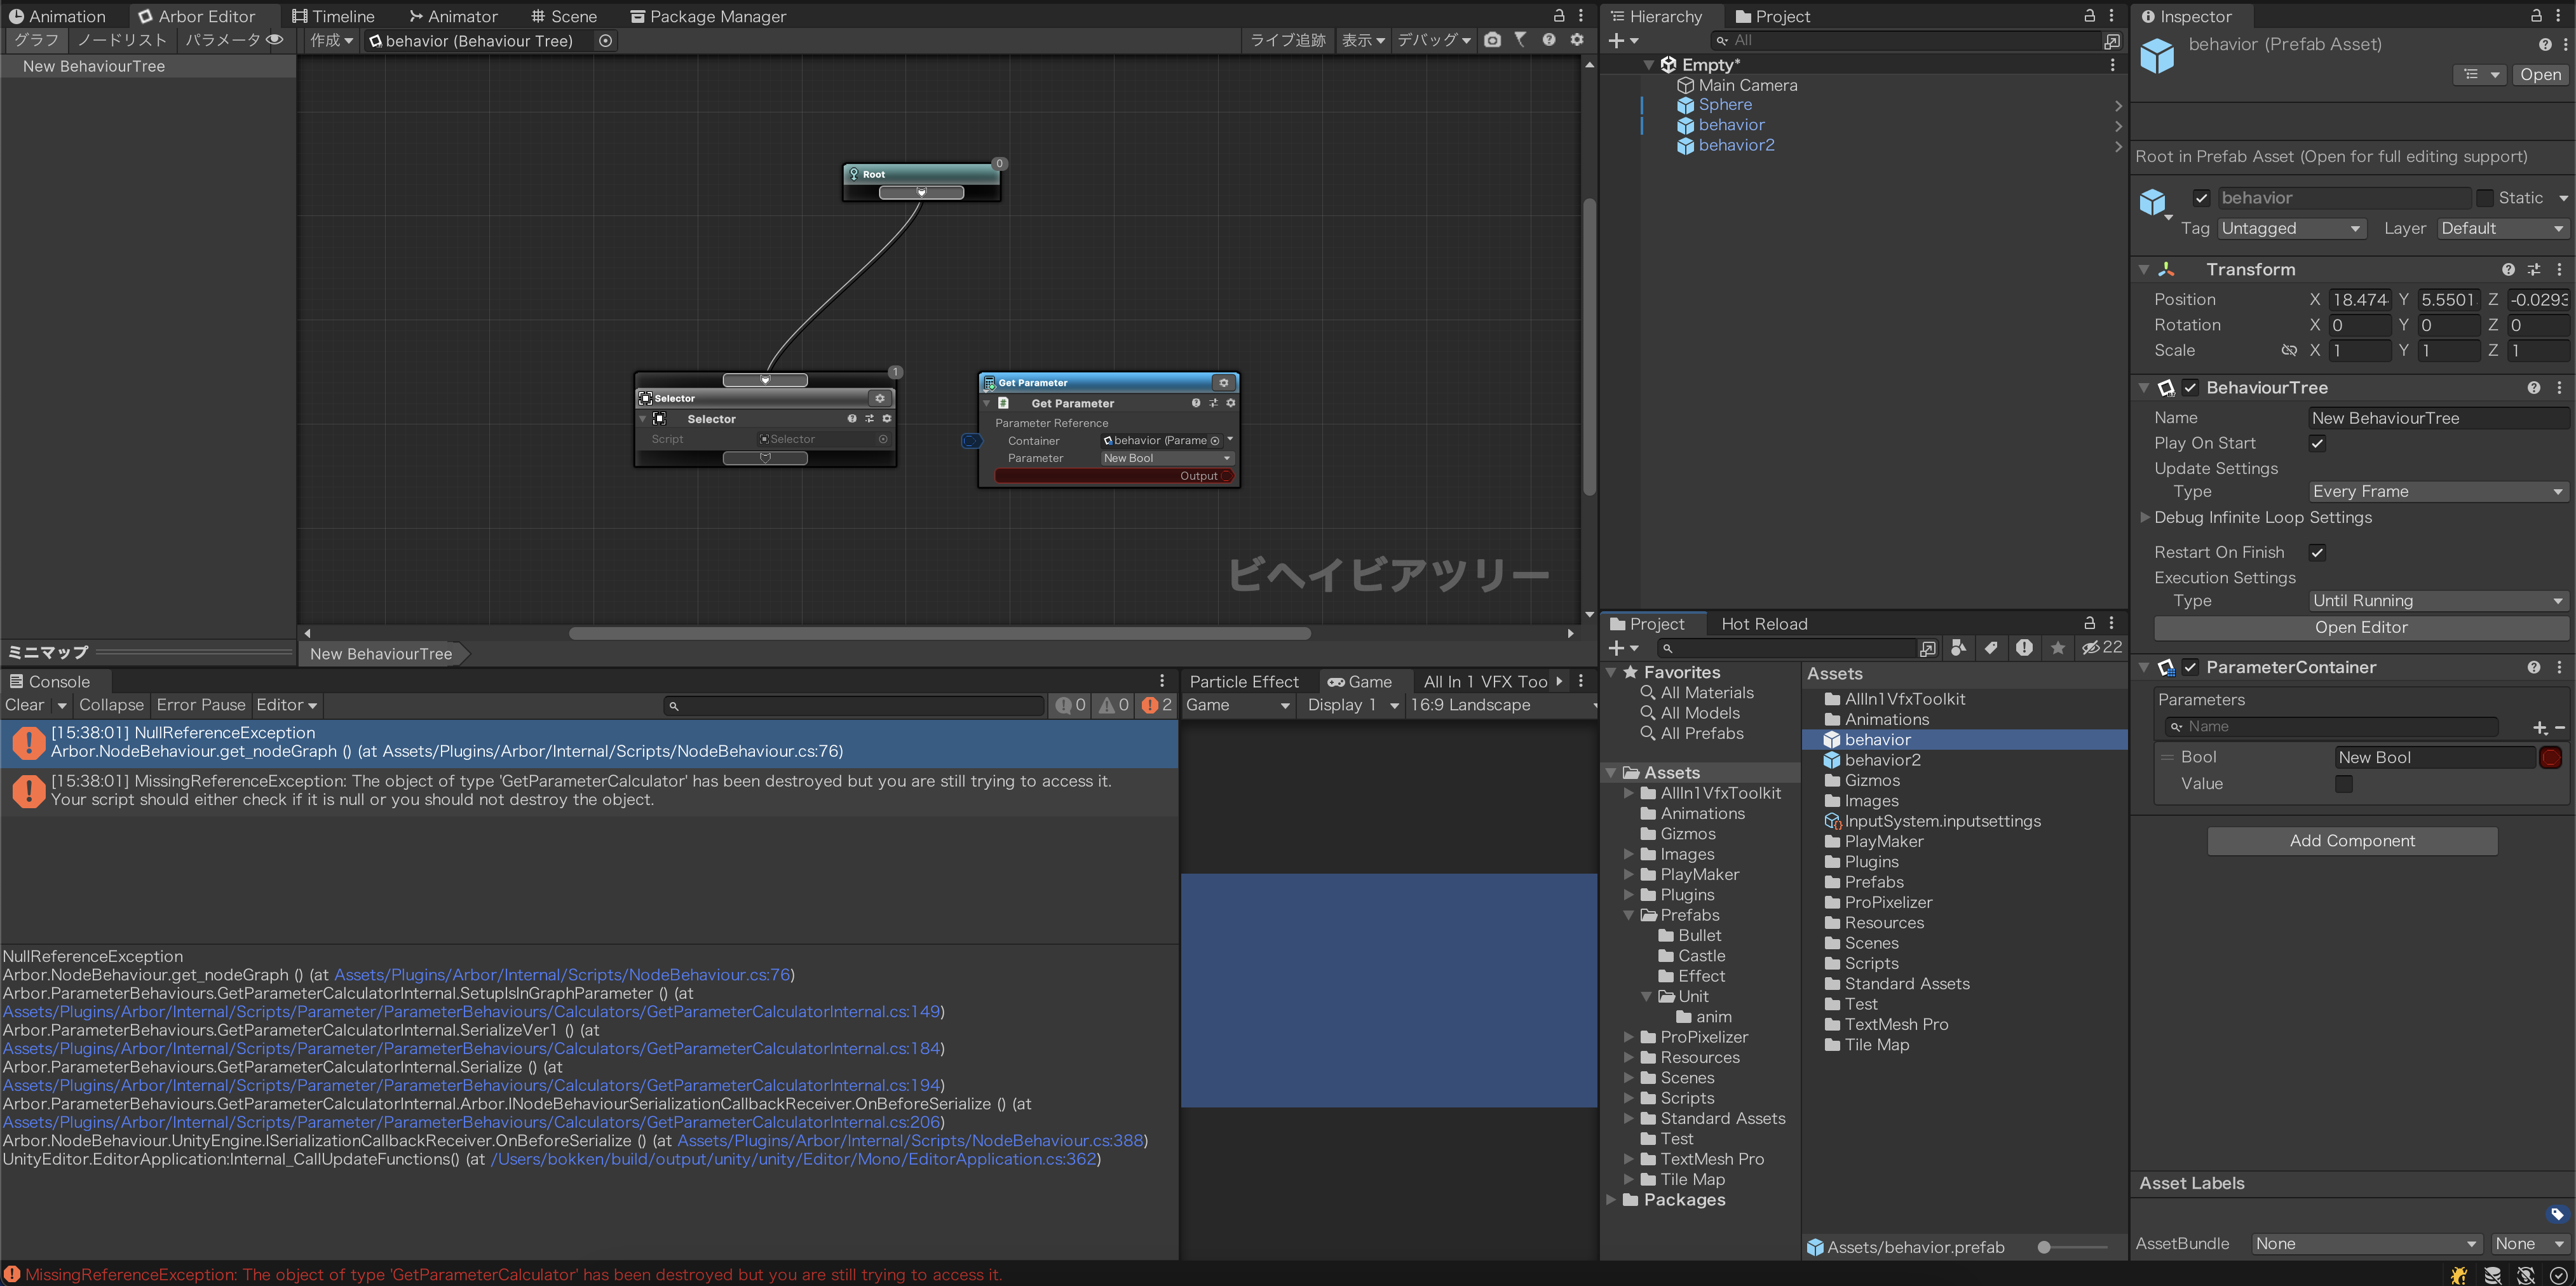2576x1286 pixels.
Task: Click the camera capture icon in Arbor toolbar
Action: 1492,40
